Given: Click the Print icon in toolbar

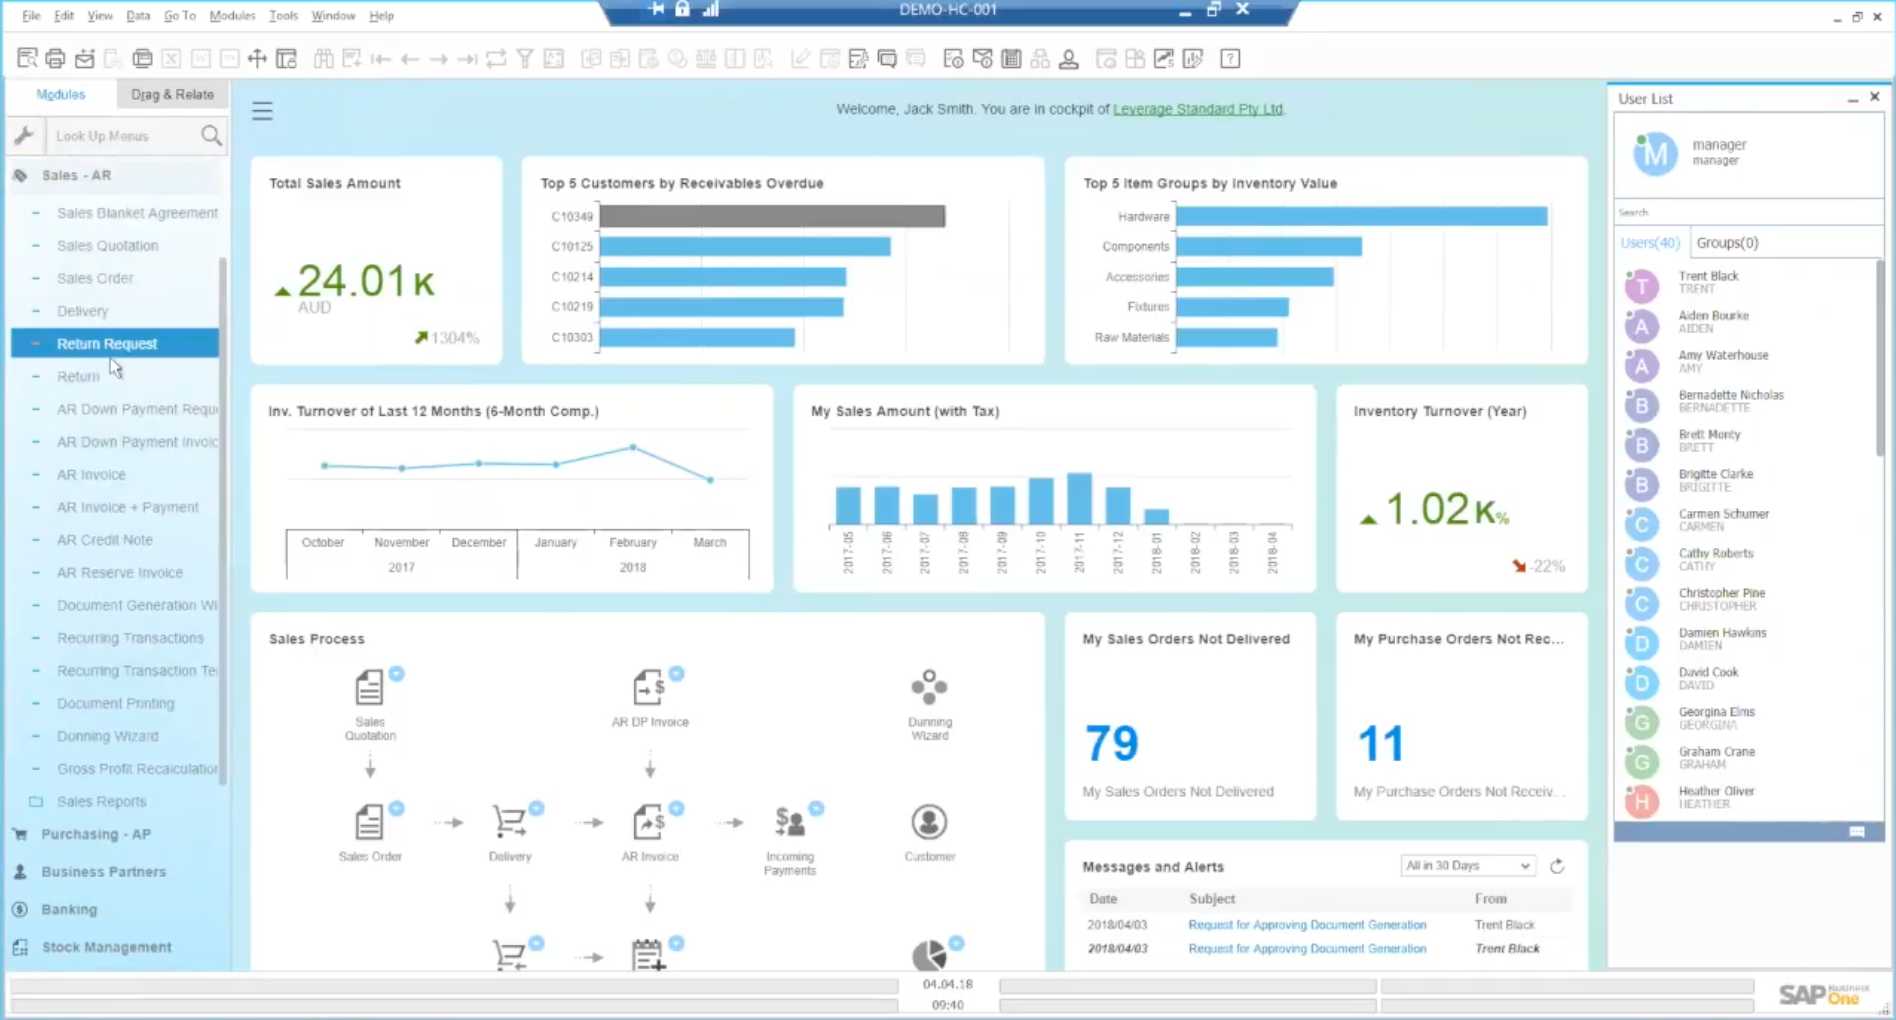Looking at the screenshot, I should (55, 59).
